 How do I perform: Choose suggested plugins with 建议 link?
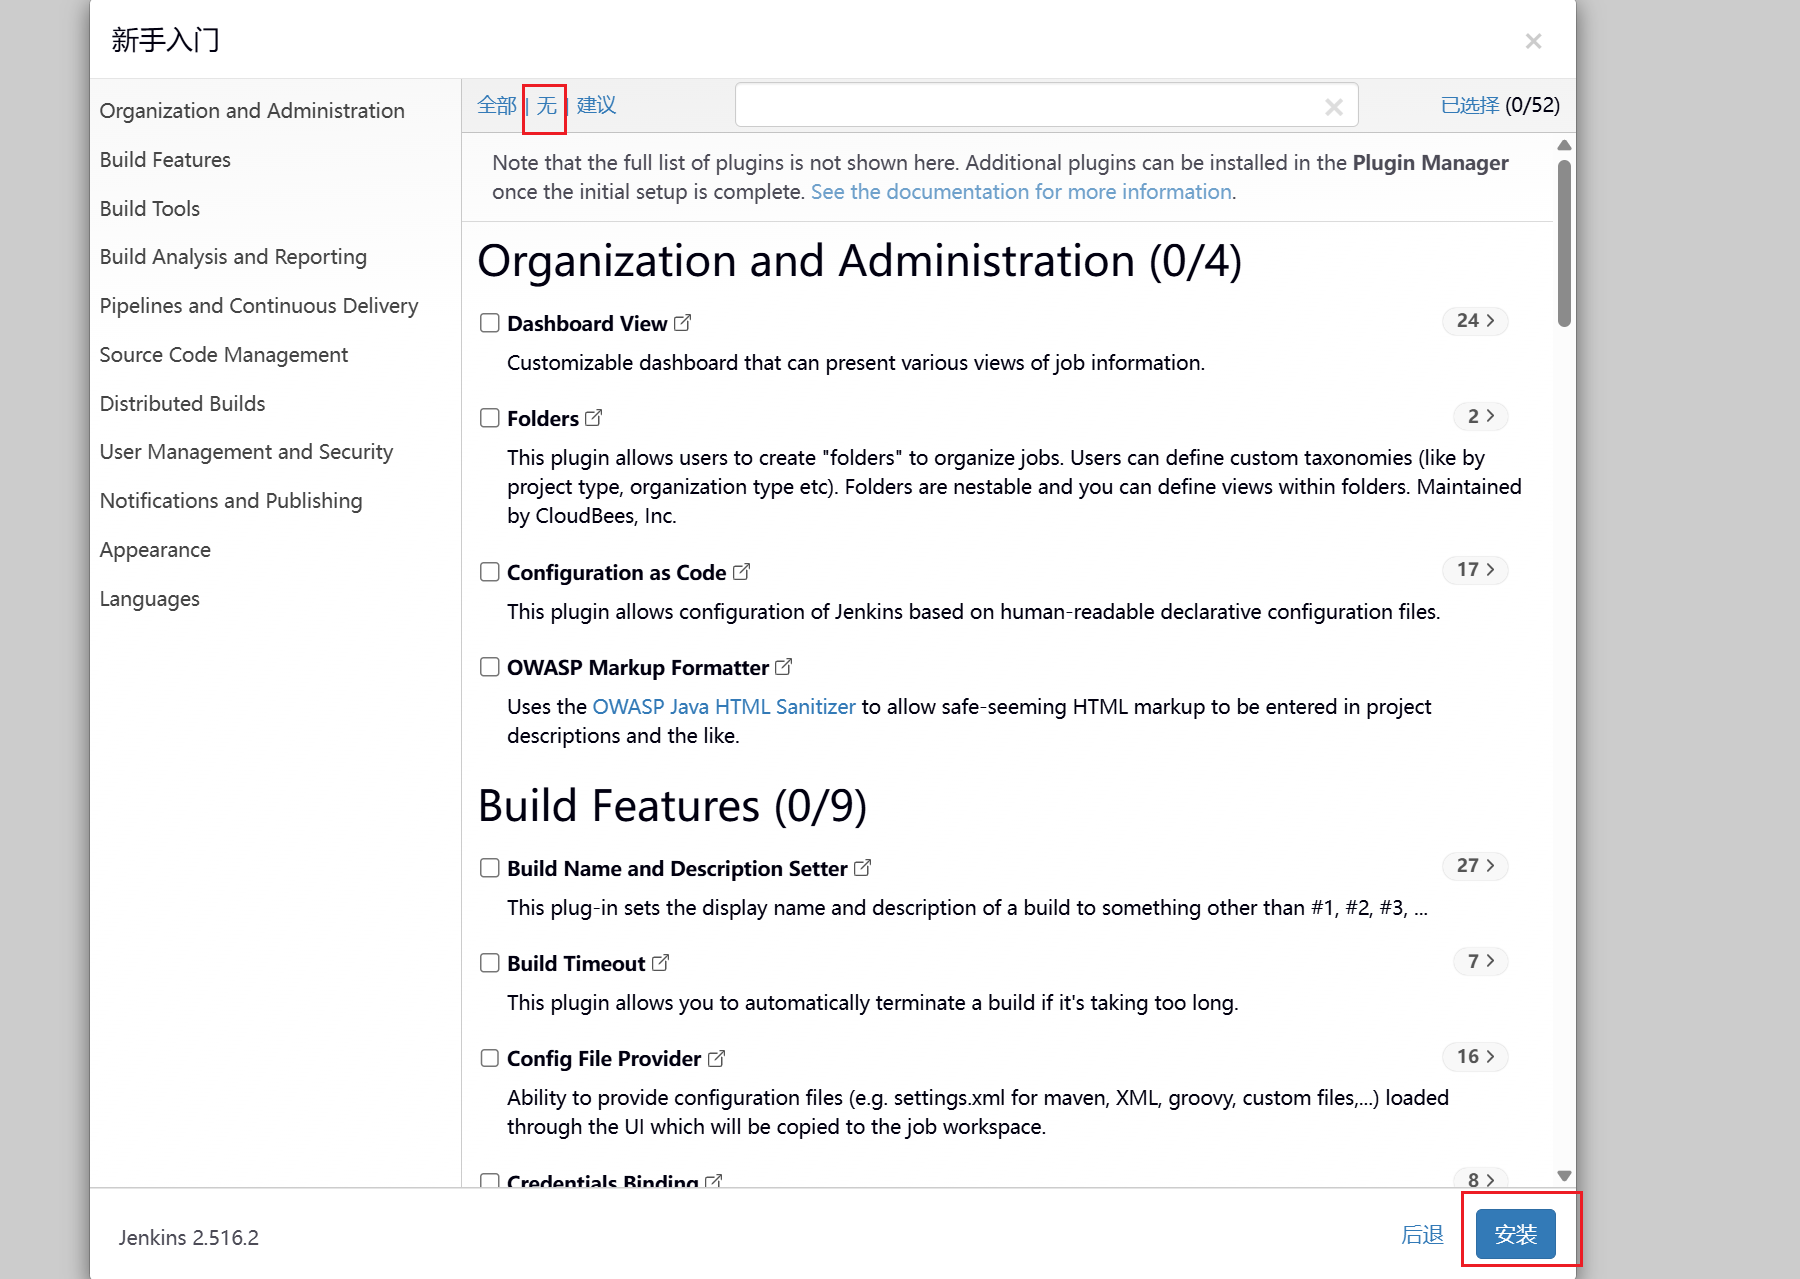pyautogui.click(x=596, y=105)
